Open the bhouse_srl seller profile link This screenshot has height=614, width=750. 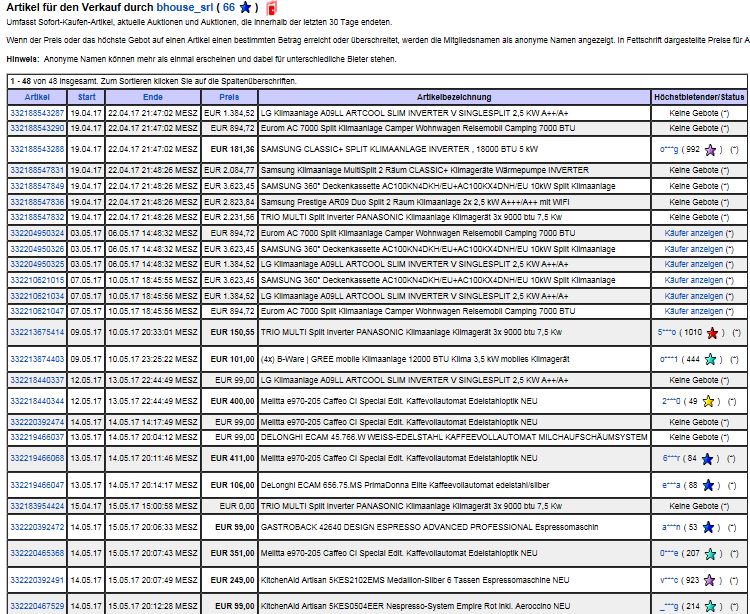coord(185,7)
